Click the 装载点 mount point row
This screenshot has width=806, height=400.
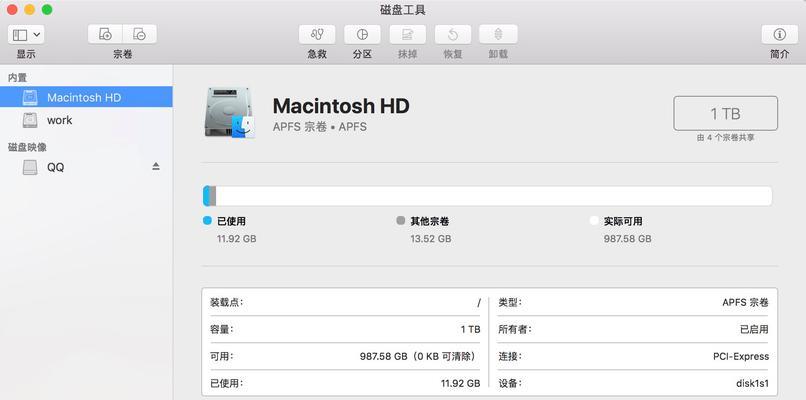point(345,302)
